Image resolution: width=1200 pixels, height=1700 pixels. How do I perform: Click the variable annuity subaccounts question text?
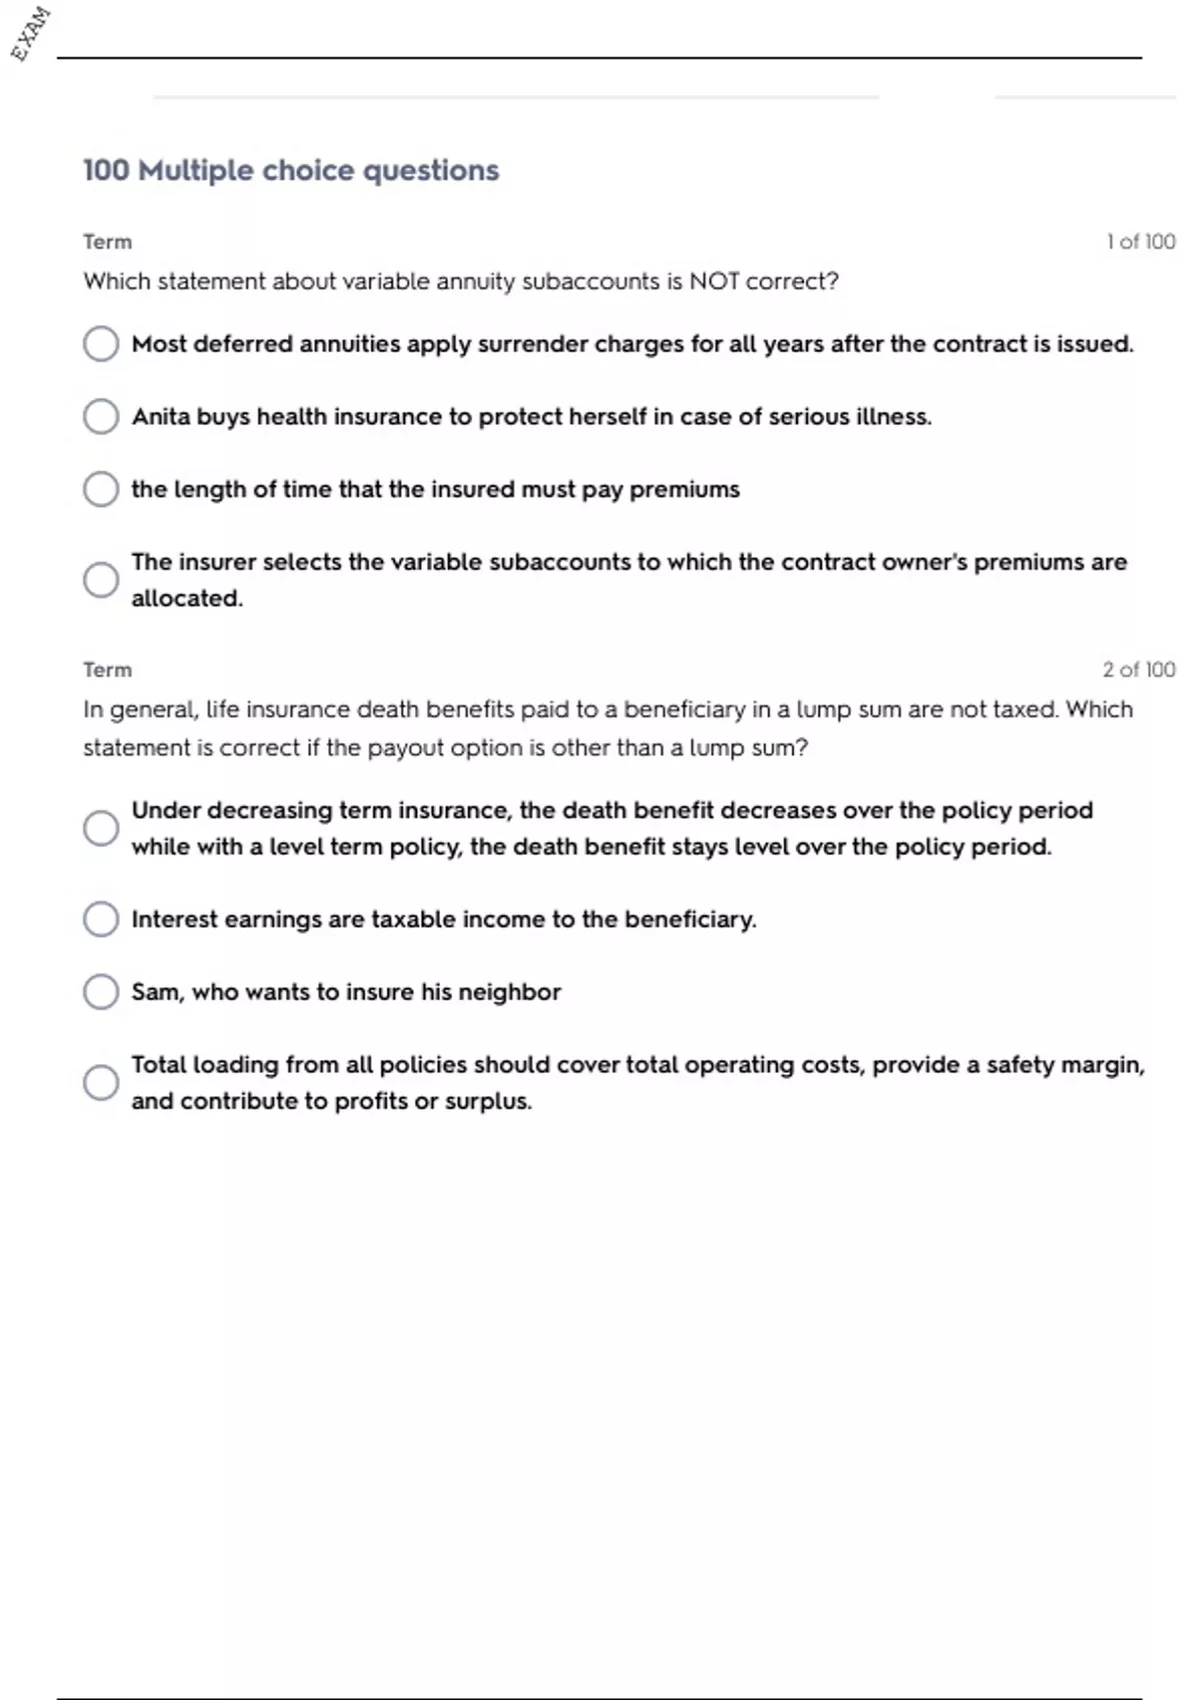pyautogui.click(x=461, y=282)
